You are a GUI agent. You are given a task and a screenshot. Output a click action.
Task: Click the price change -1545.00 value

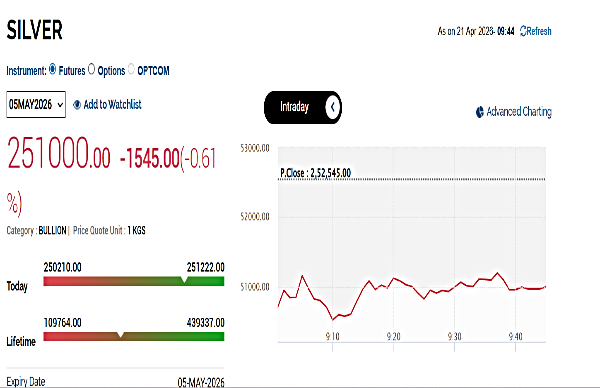(x=150, y=158)
